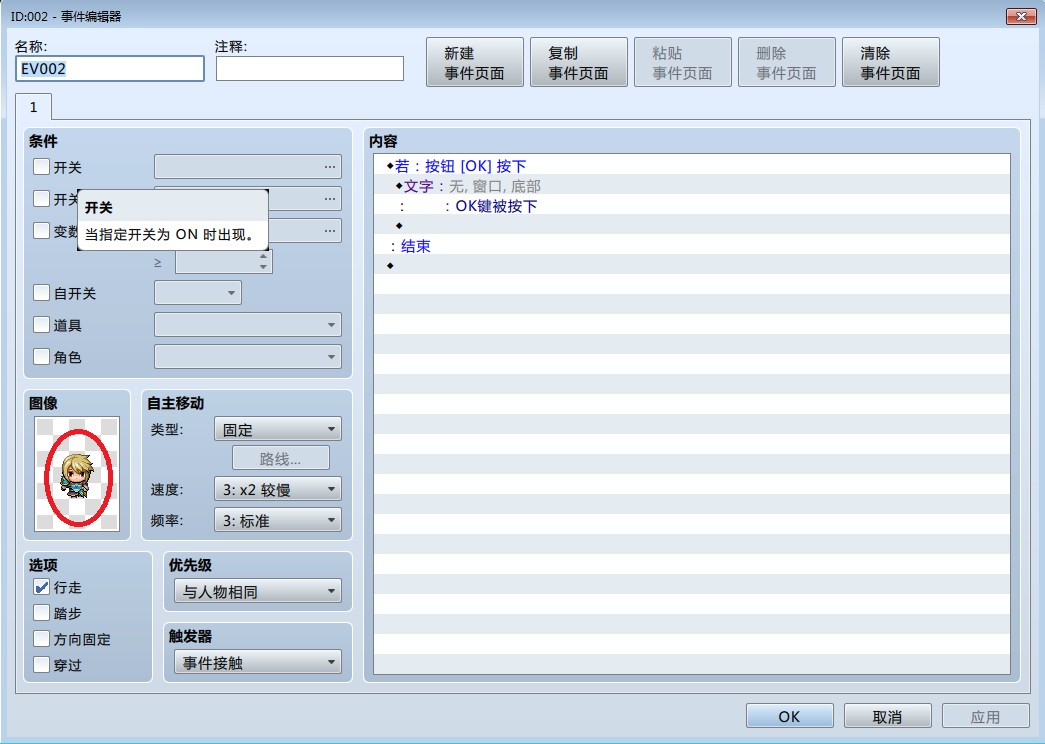This screenshot has width=1045, height=744.
Task: Close the 事件编辑器 window
Action: (x=1021, y=16)
